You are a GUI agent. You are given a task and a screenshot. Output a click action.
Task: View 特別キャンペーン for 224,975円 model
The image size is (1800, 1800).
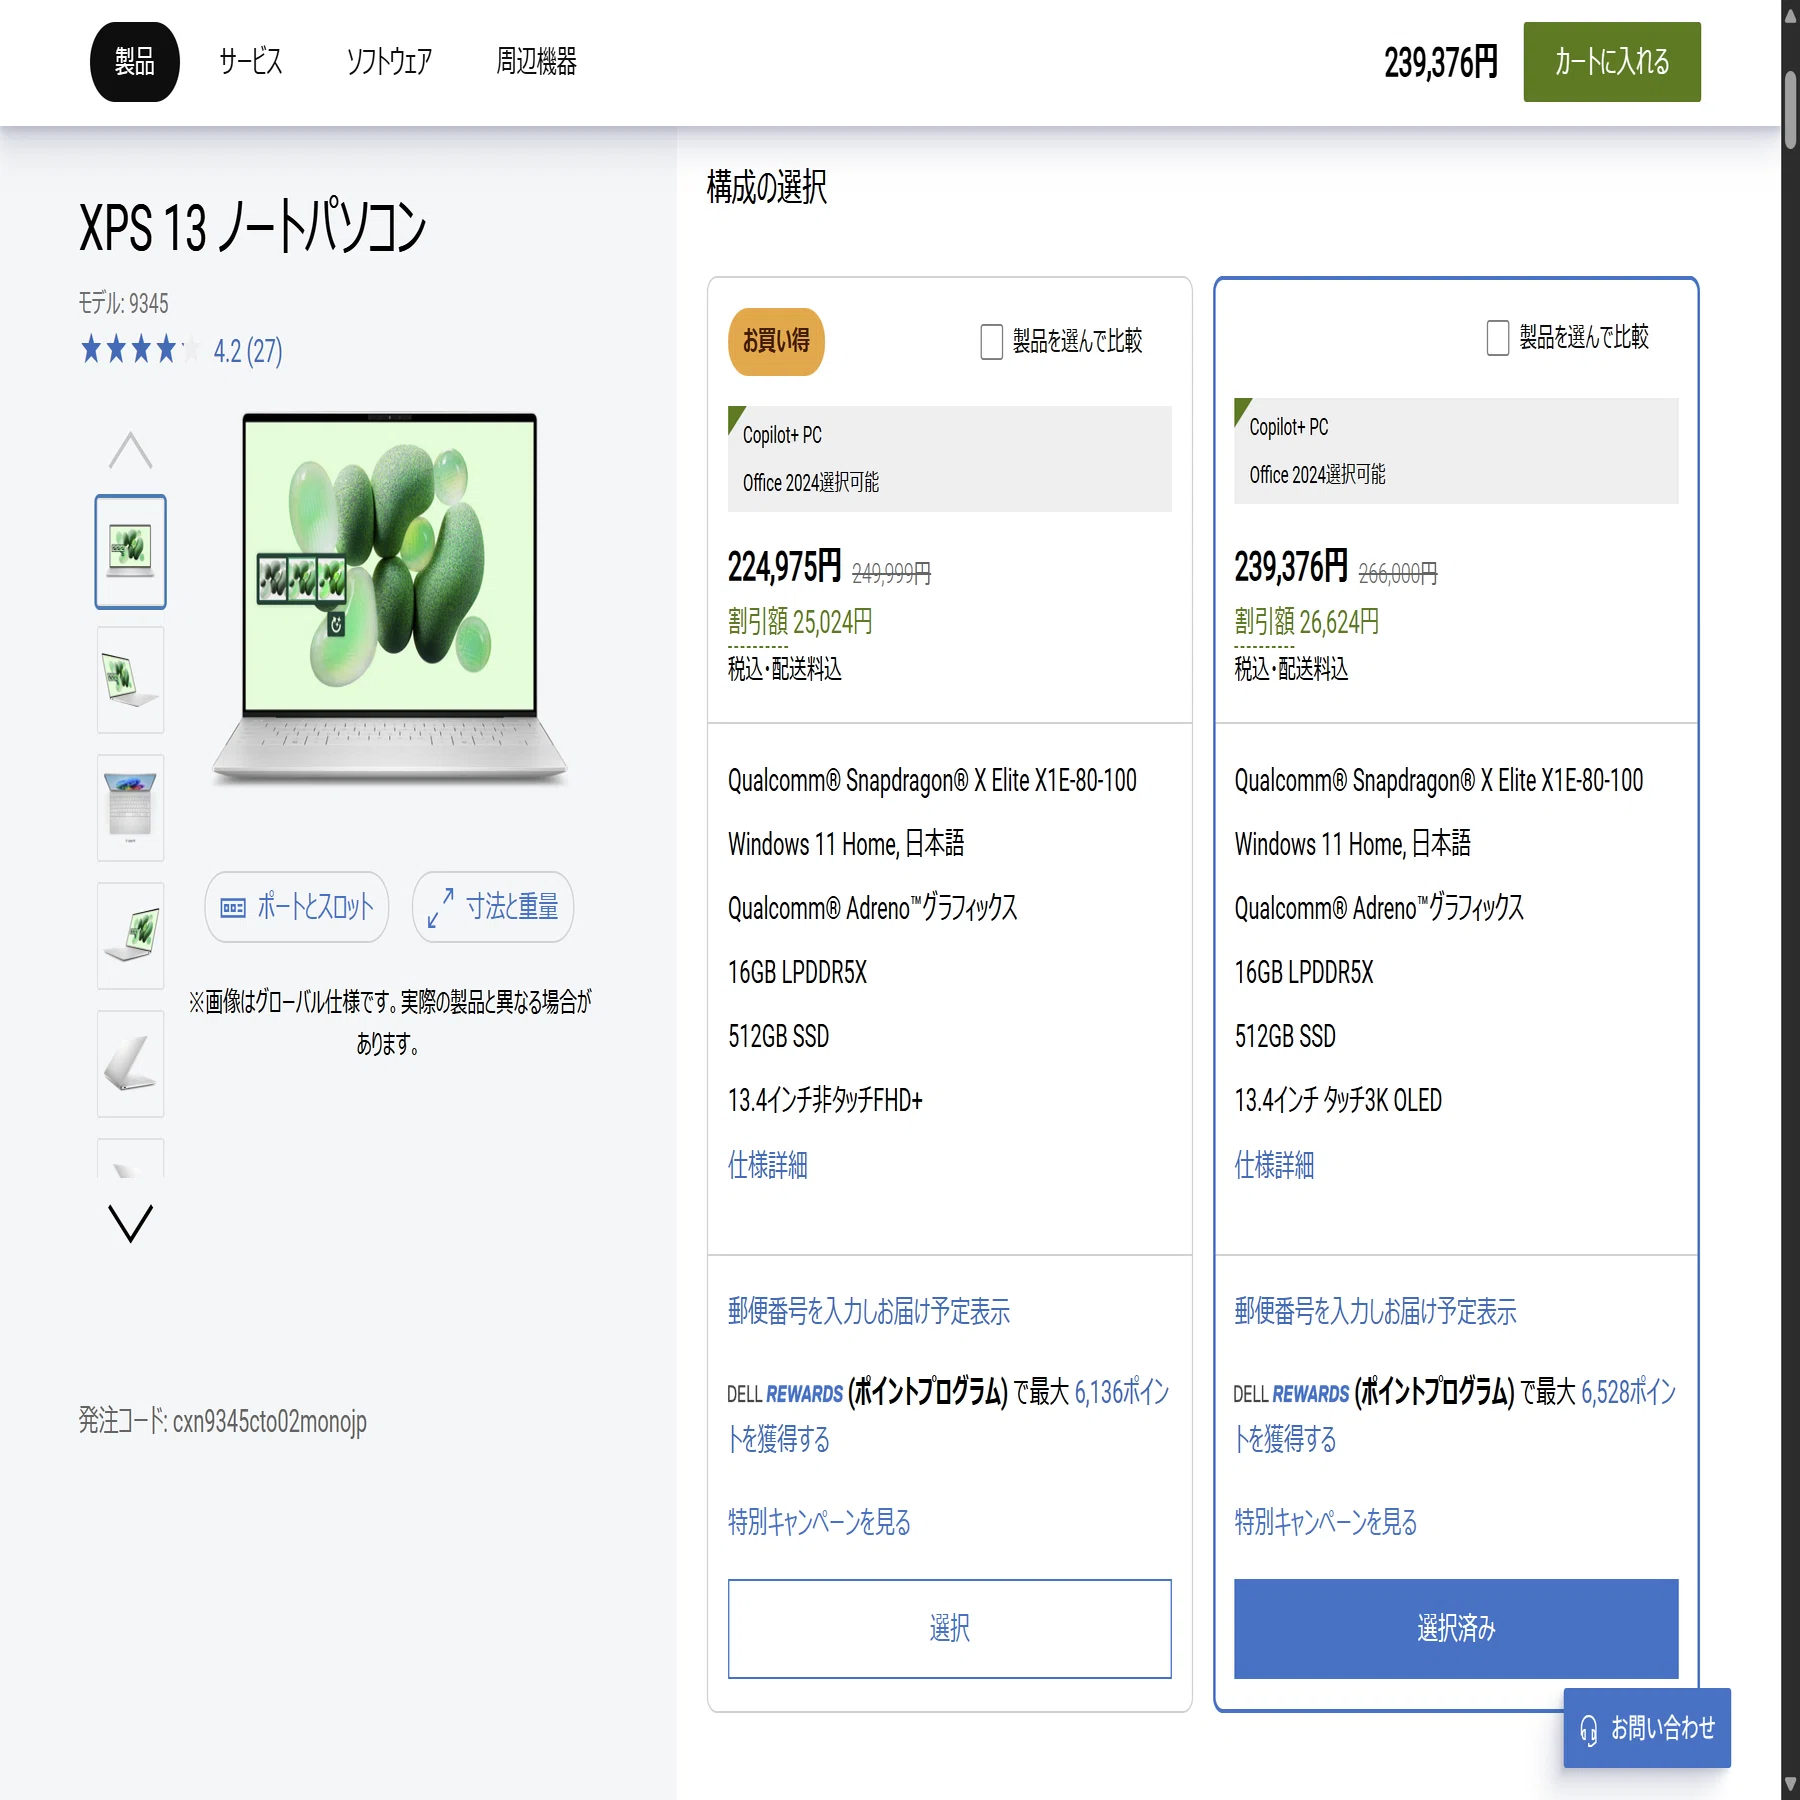pyautogui.click(x=819, y=1522)
